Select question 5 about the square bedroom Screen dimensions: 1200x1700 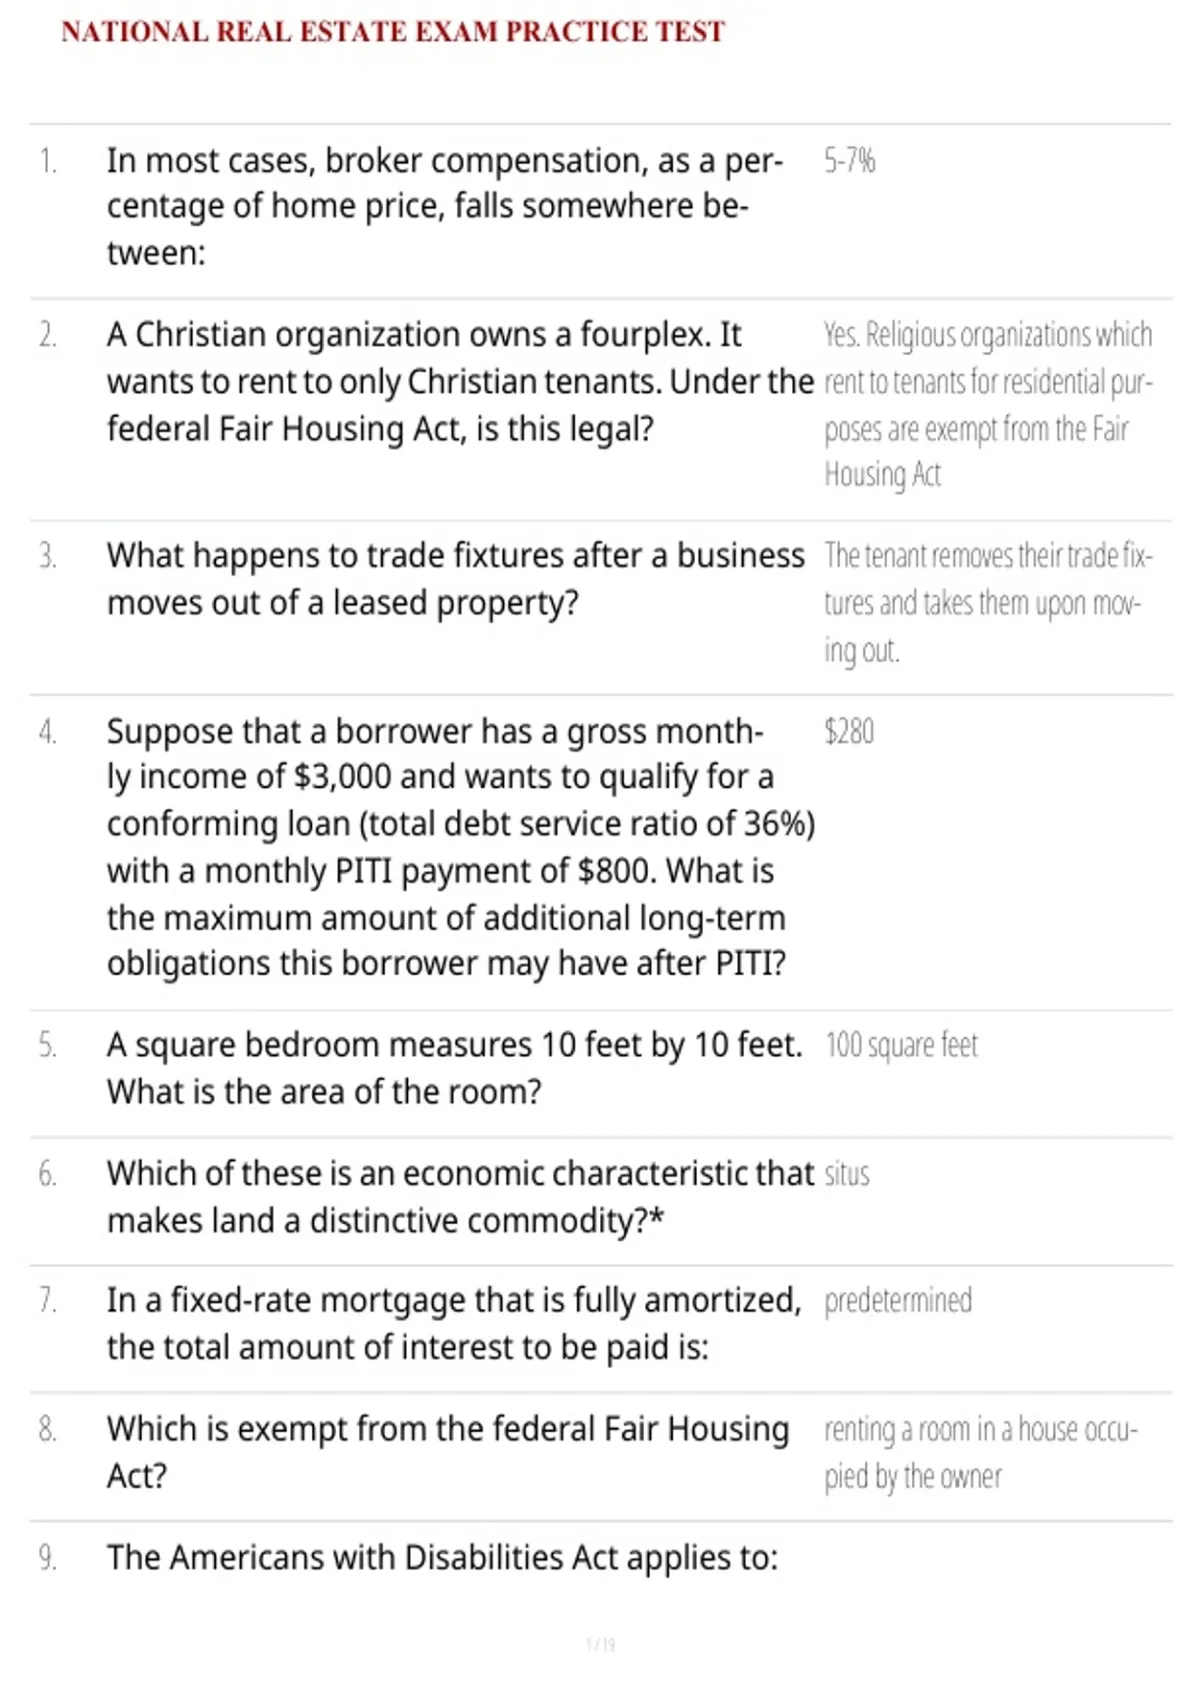pyautogui.click(x=454, y=1068)
